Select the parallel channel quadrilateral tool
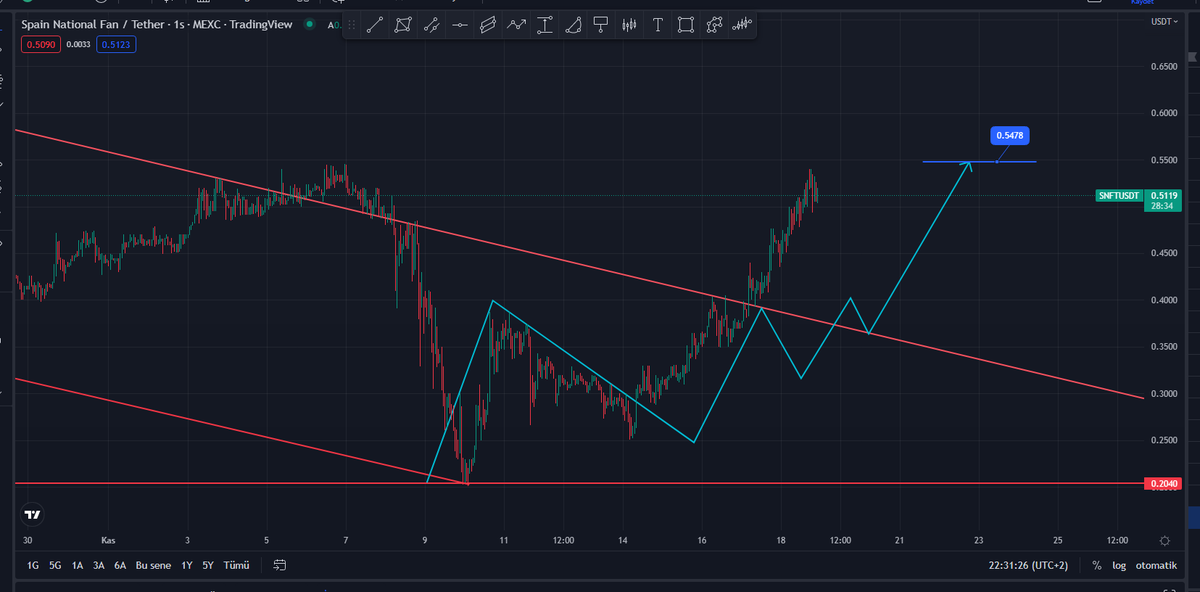Screen dimensions: 1200x592 tap(403, 25)
